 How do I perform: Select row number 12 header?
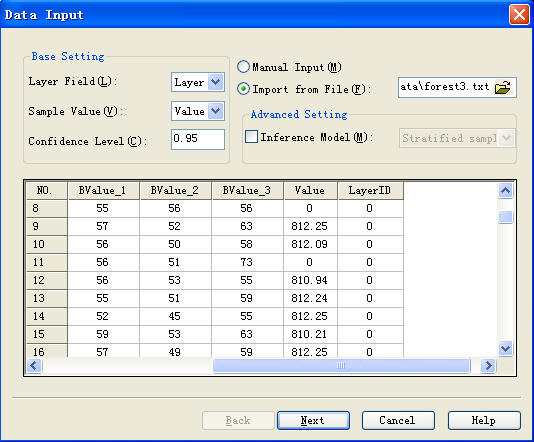point(47,280)
